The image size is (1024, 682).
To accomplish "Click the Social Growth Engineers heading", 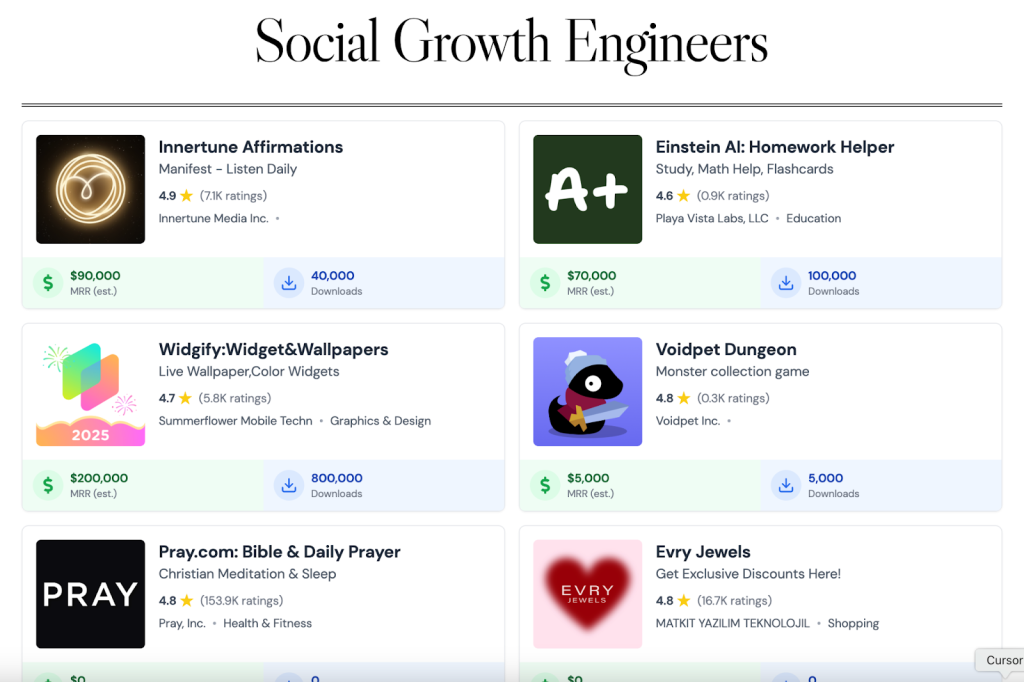I will point(511,43).
